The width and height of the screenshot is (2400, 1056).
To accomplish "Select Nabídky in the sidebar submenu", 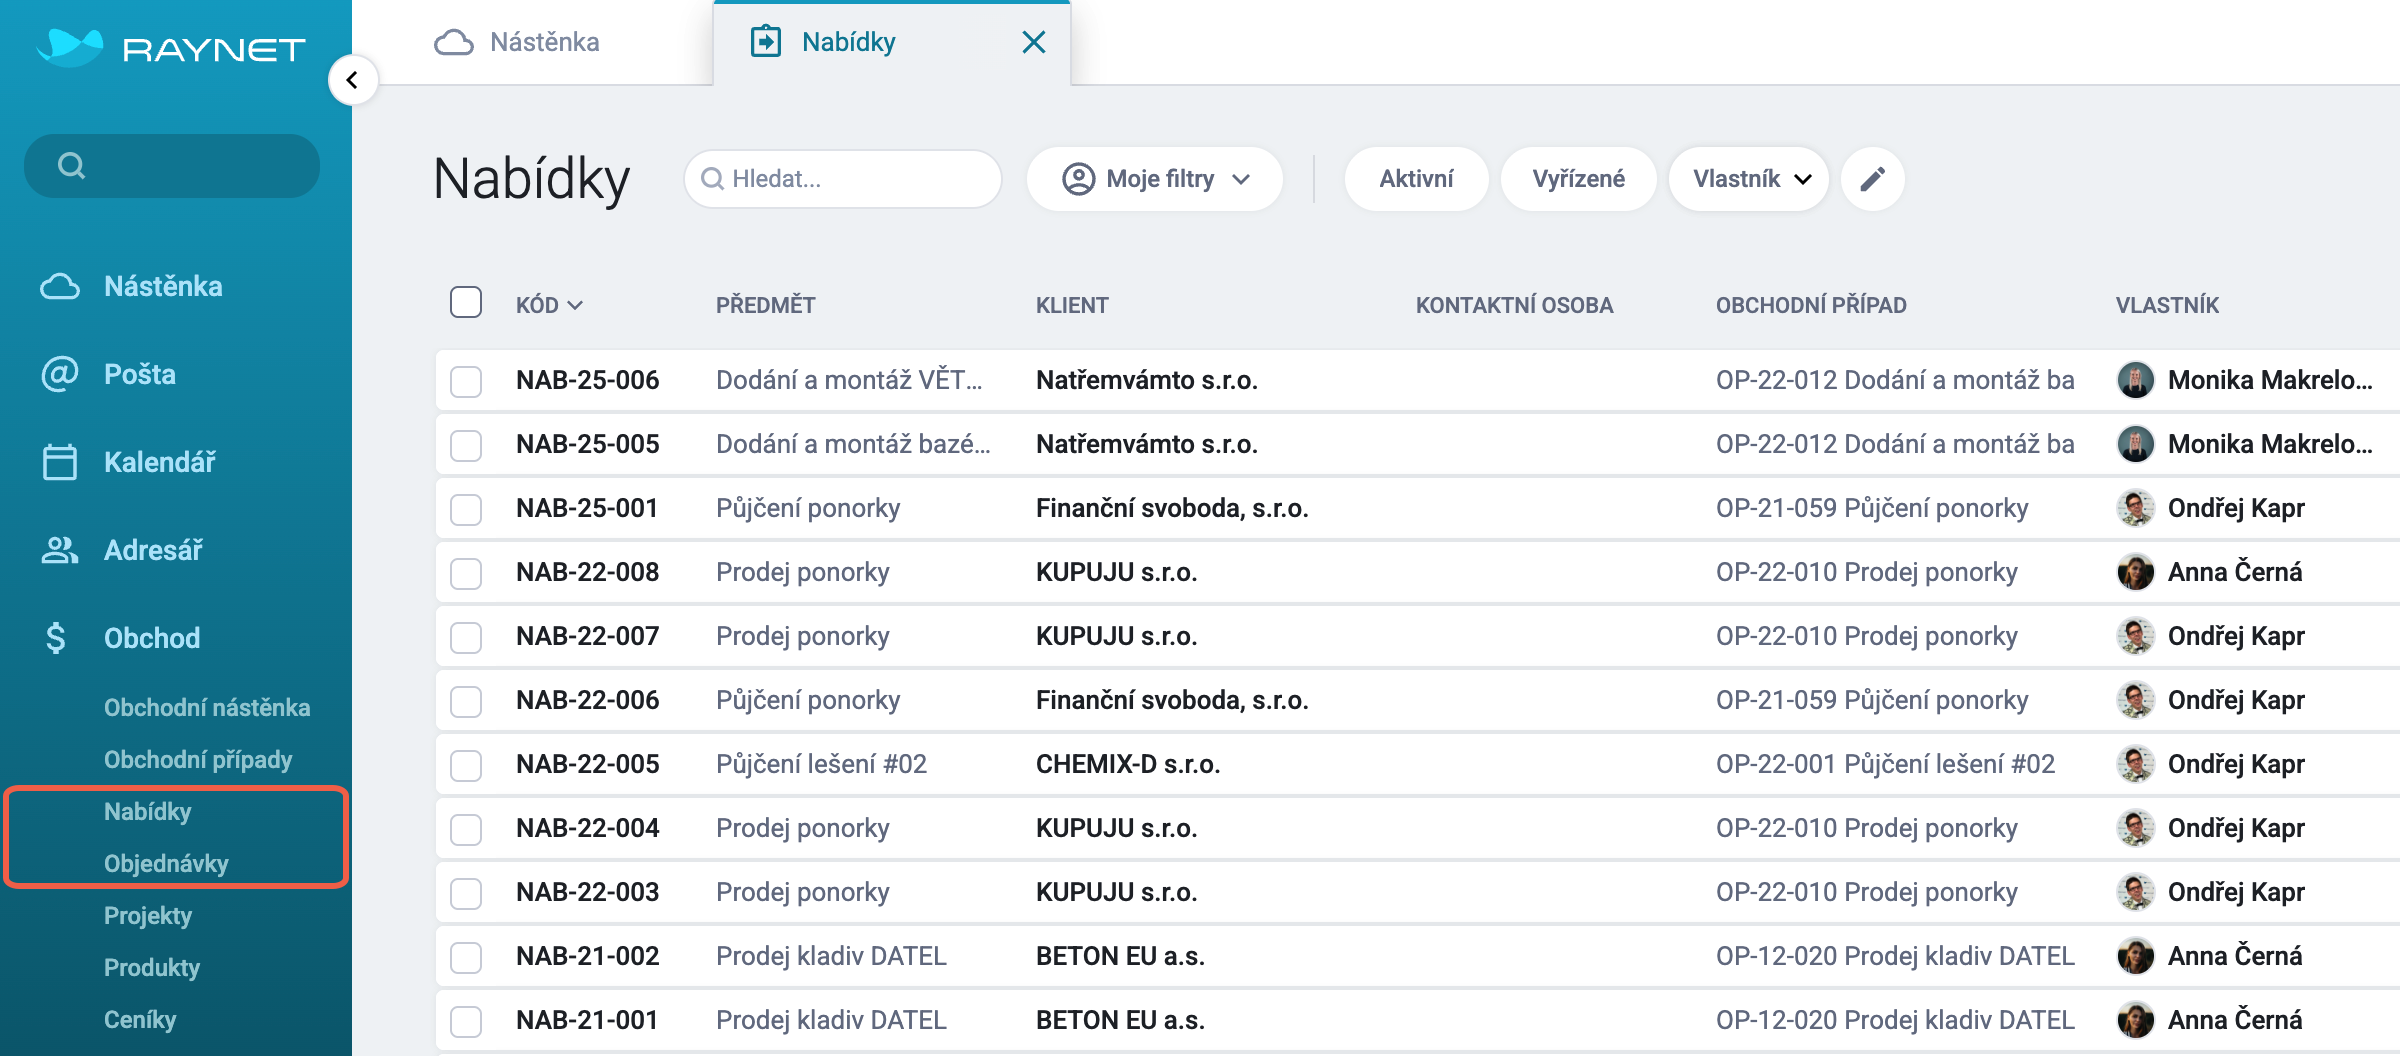I will pyautogui.click(x=148, y=811).
